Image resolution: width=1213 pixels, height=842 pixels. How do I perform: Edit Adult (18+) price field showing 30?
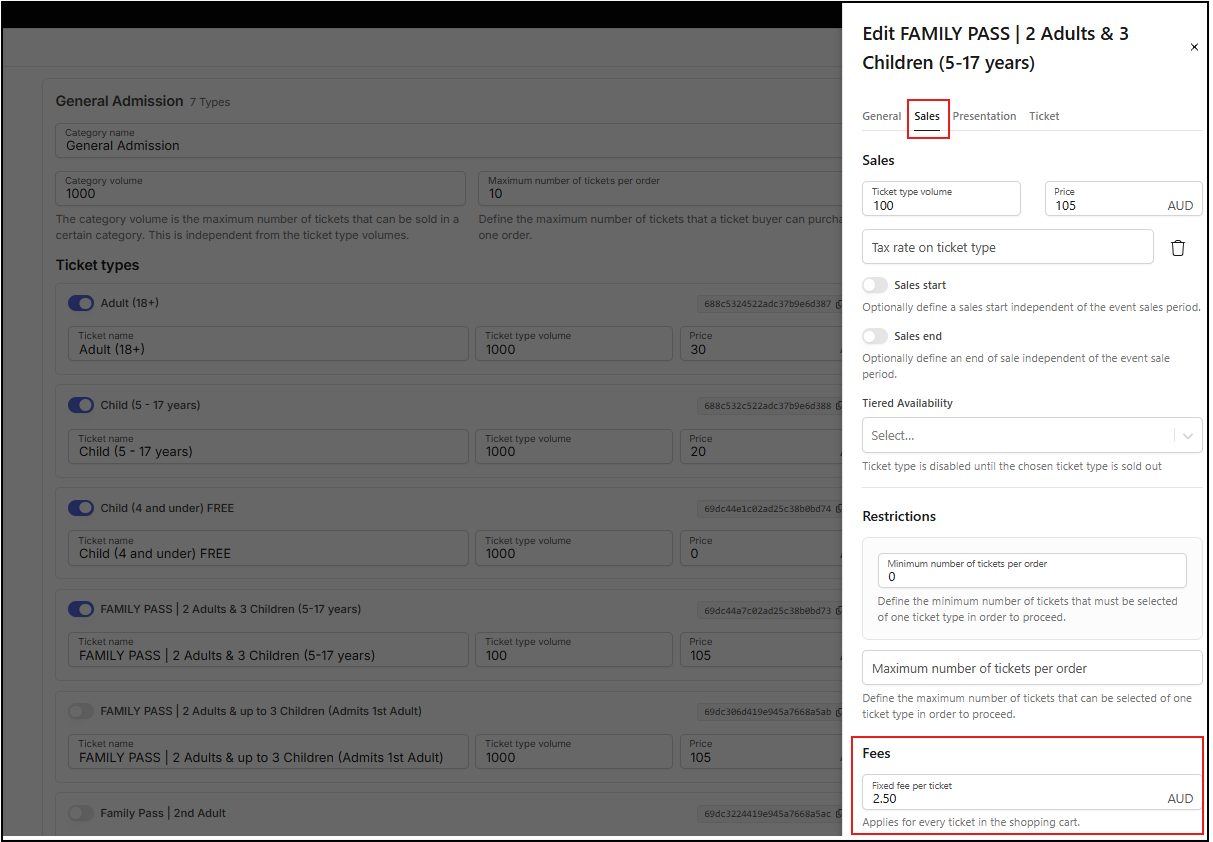(761, 343)
